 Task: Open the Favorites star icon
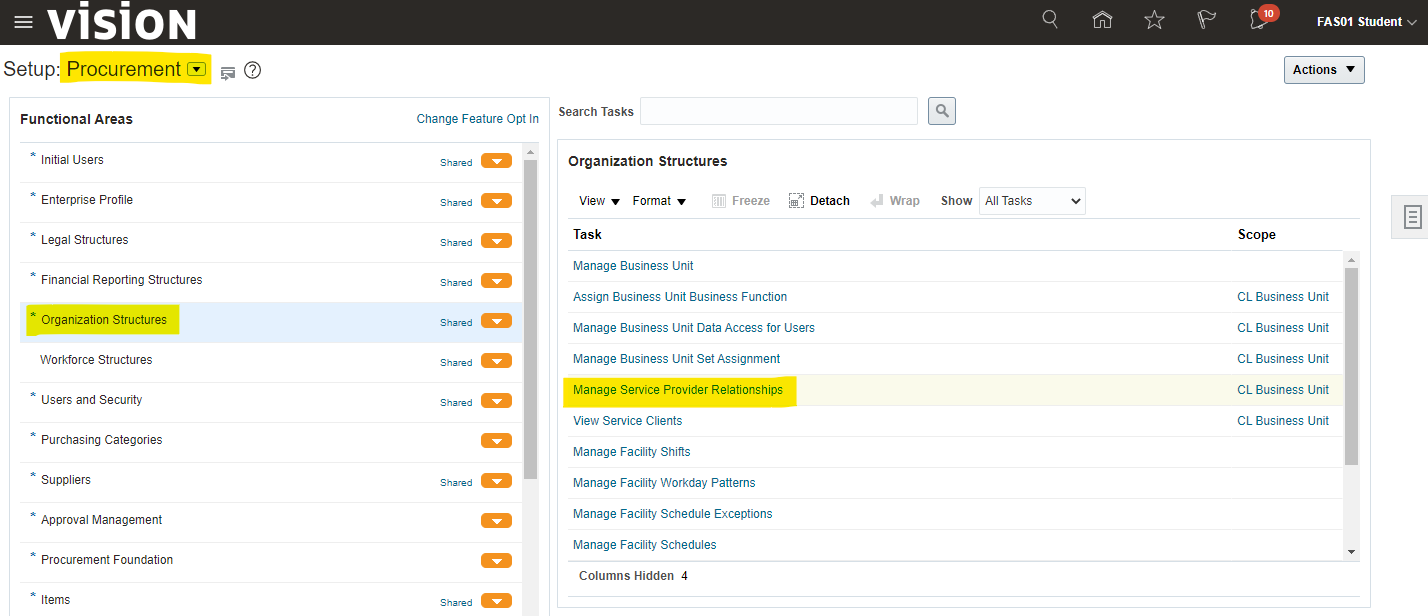click(1154, 20)
